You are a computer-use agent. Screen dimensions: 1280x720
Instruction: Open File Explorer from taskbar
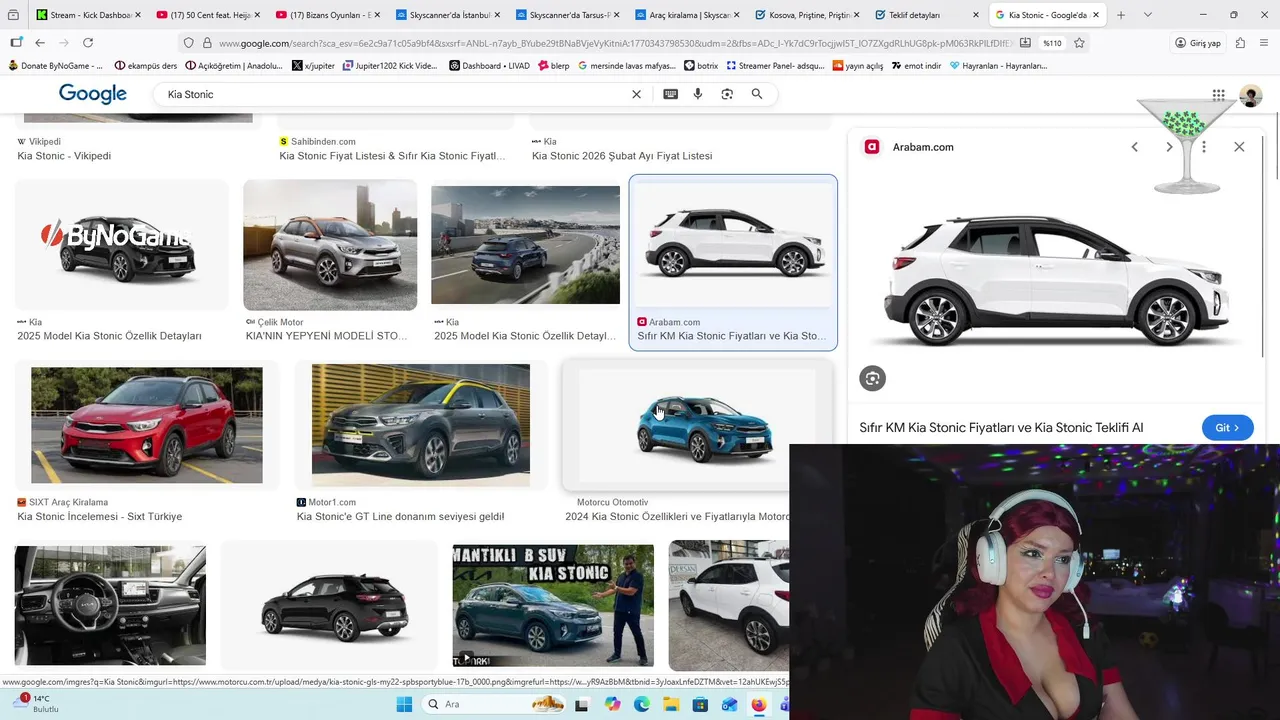click(670, 704)
